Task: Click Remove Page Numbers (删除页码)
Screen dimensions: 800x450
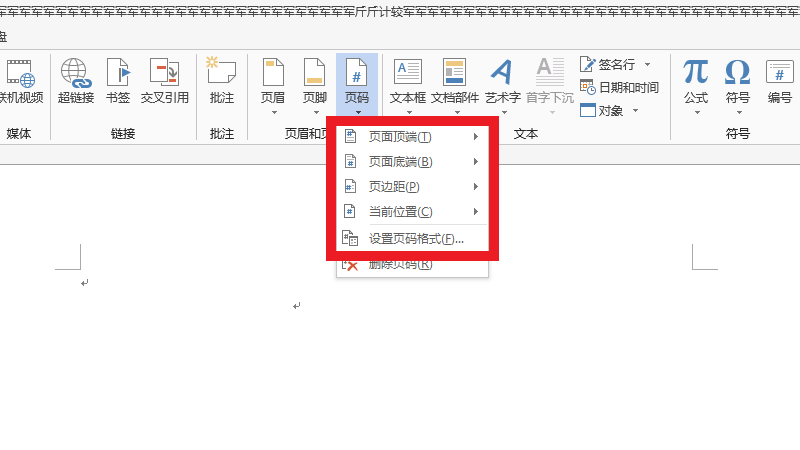Action: click(400, 264)
